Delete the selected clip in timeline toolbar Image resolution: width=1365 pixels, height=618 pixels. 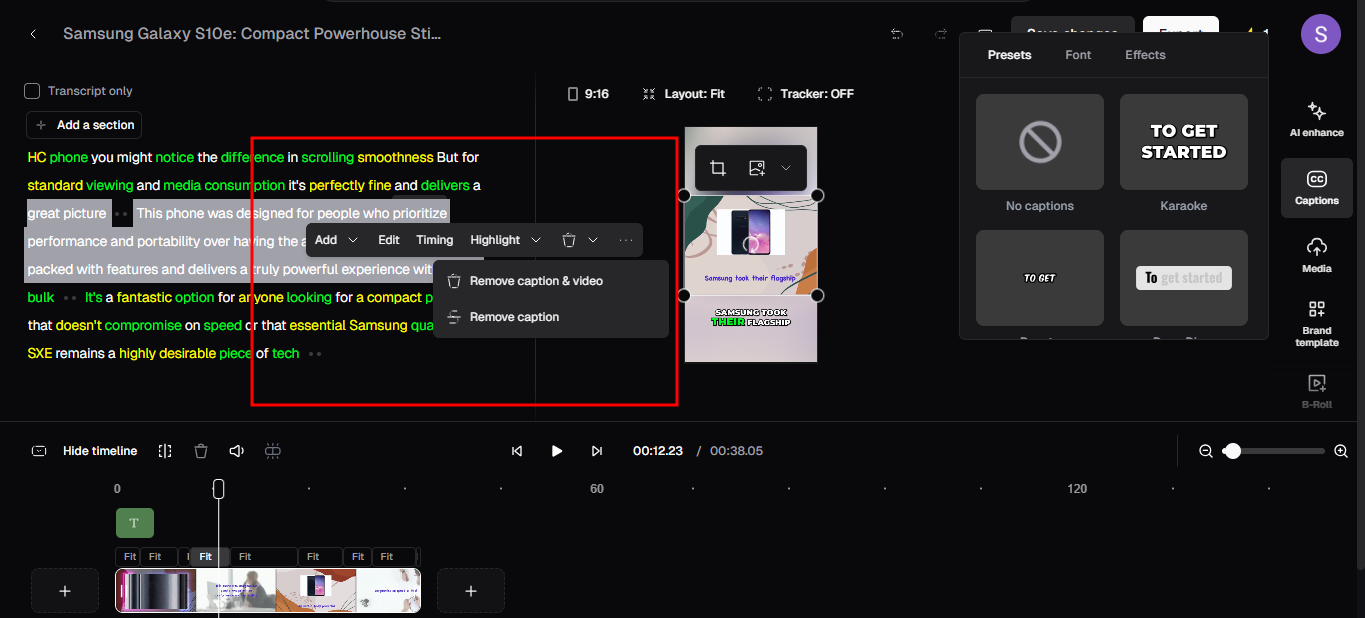(x=201, y=451)
